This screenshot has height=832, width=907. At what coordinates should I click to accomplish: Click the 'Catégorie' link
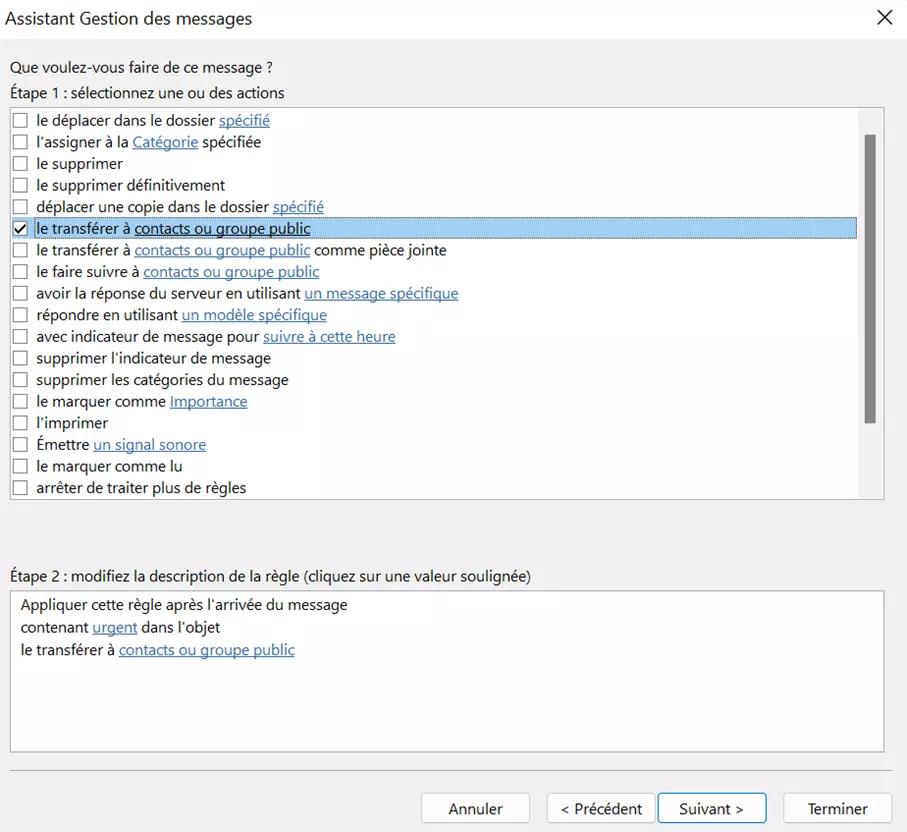(165, 142)
